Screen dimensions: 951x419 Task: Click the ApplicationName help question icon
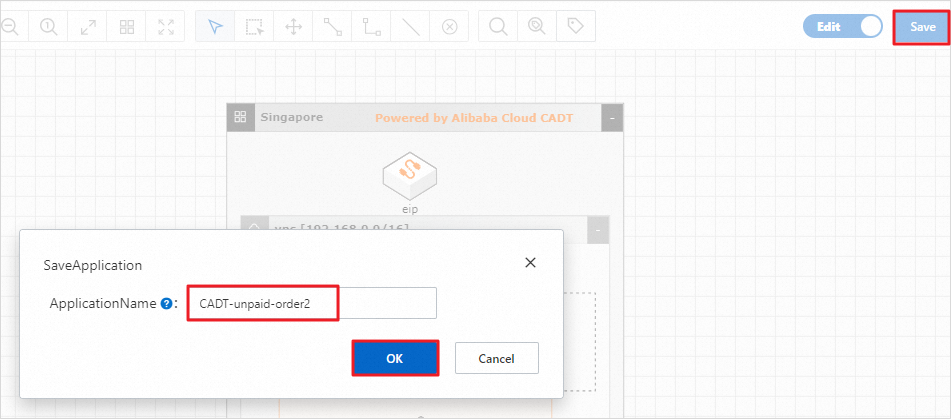[x=166, y=303]
